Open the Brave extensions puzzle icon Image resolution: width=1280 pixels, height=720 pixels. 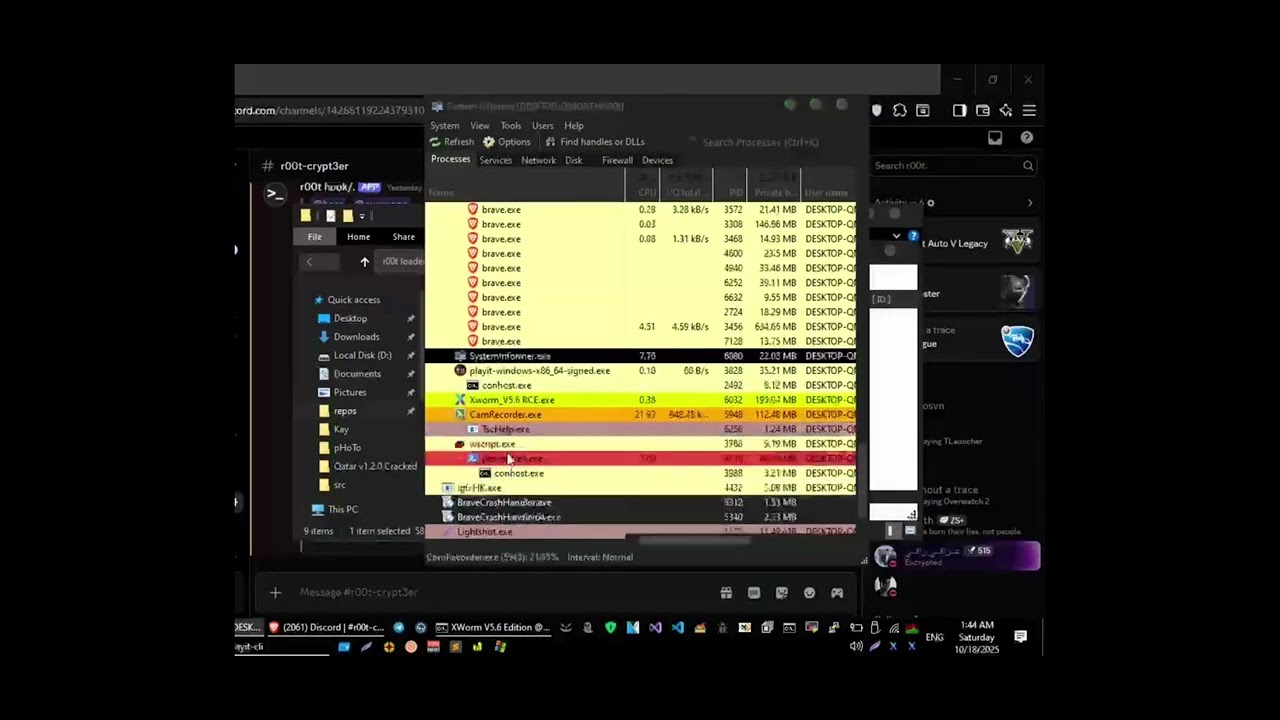pyautogui.click(x=900, y=111)
